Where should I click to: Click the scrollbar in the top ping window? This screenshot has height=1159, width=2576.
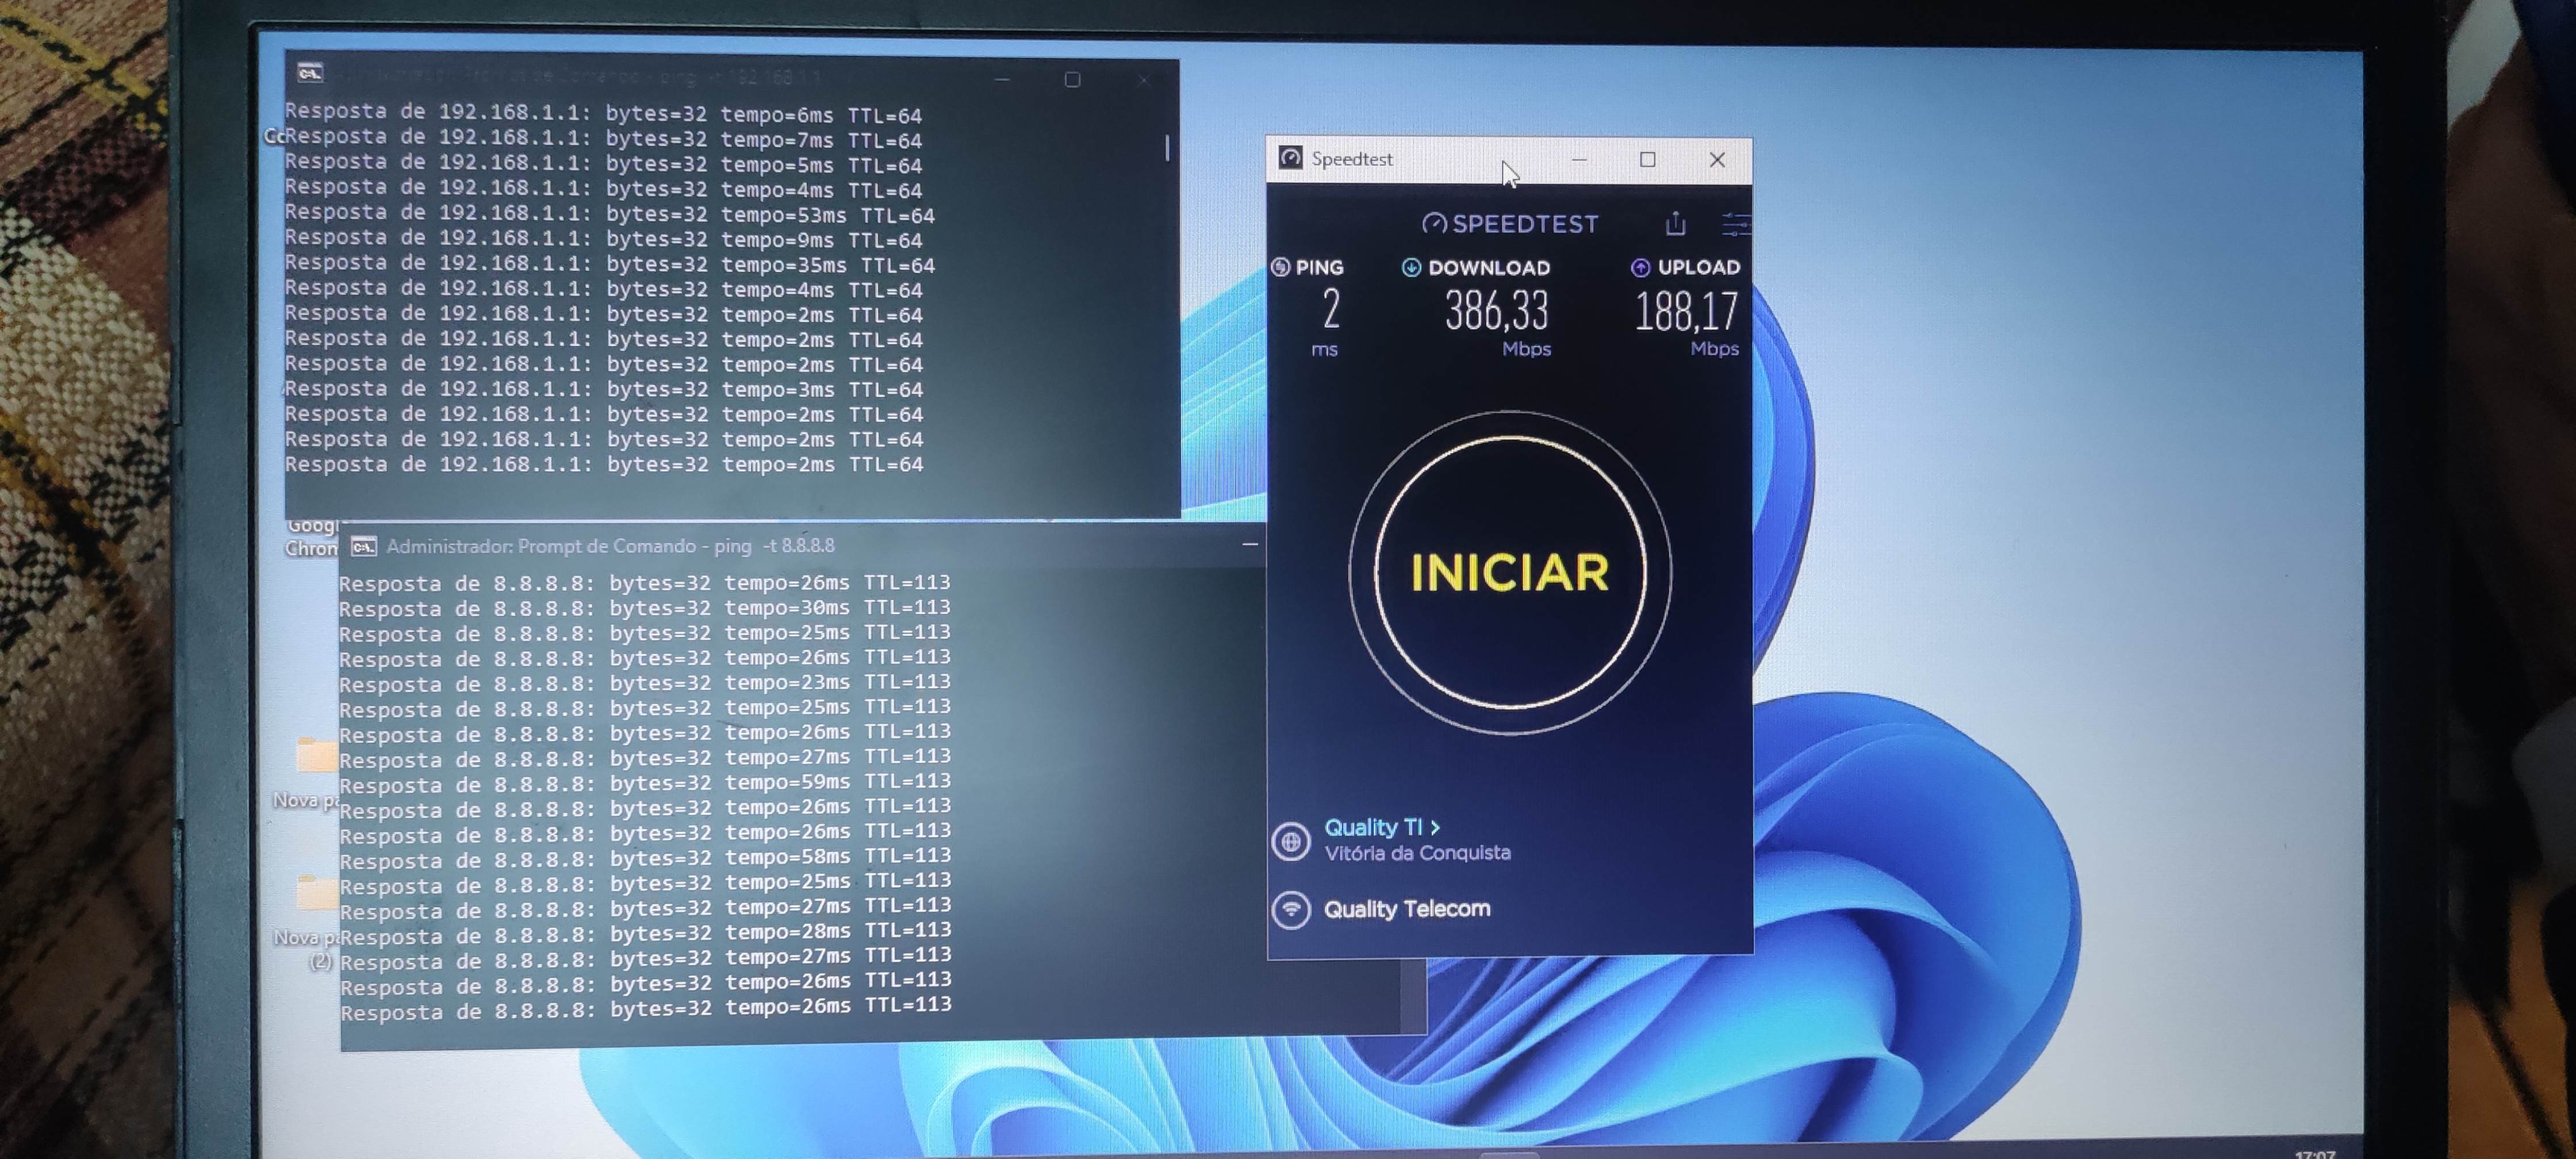click(x=1167, y=148)
